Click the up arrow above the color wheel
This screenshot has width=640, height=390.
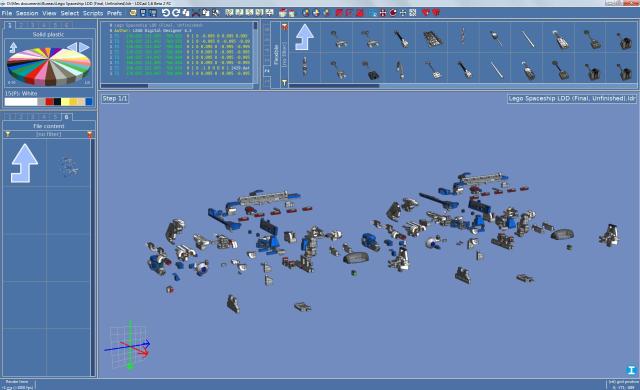tap(13, 48)
